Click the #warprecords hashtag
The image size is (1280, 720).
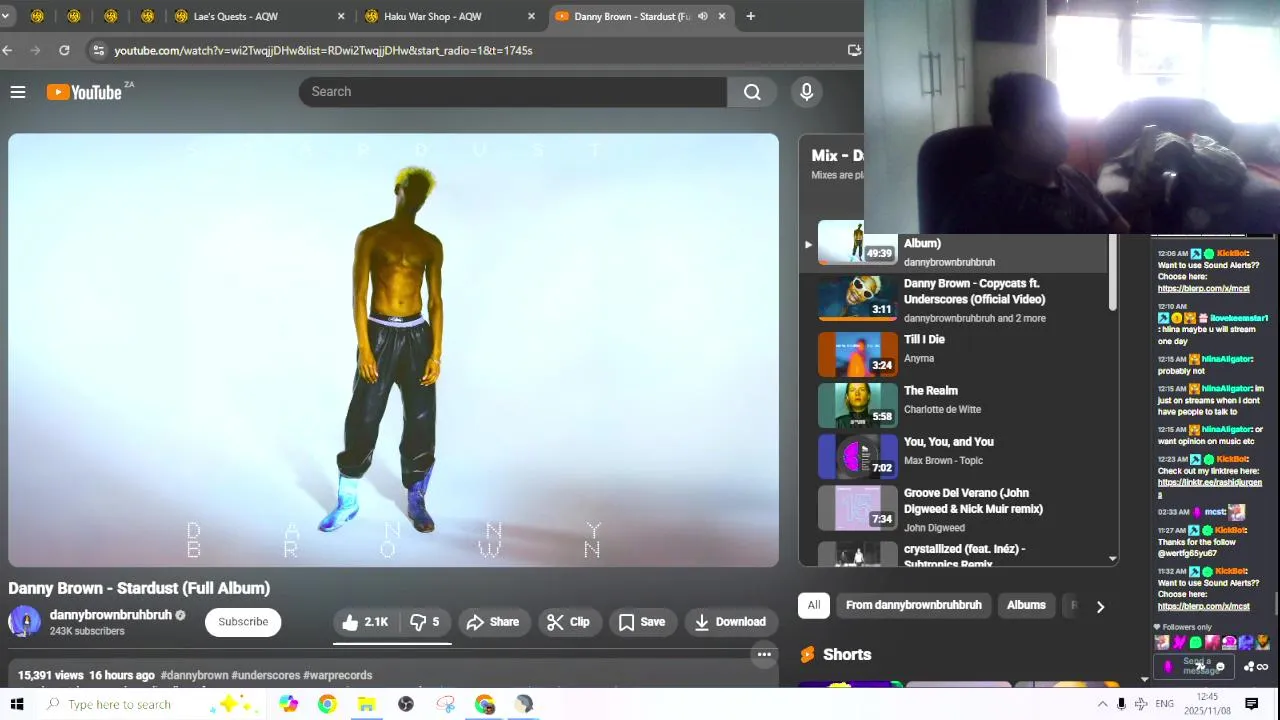[x=338, y=675]
